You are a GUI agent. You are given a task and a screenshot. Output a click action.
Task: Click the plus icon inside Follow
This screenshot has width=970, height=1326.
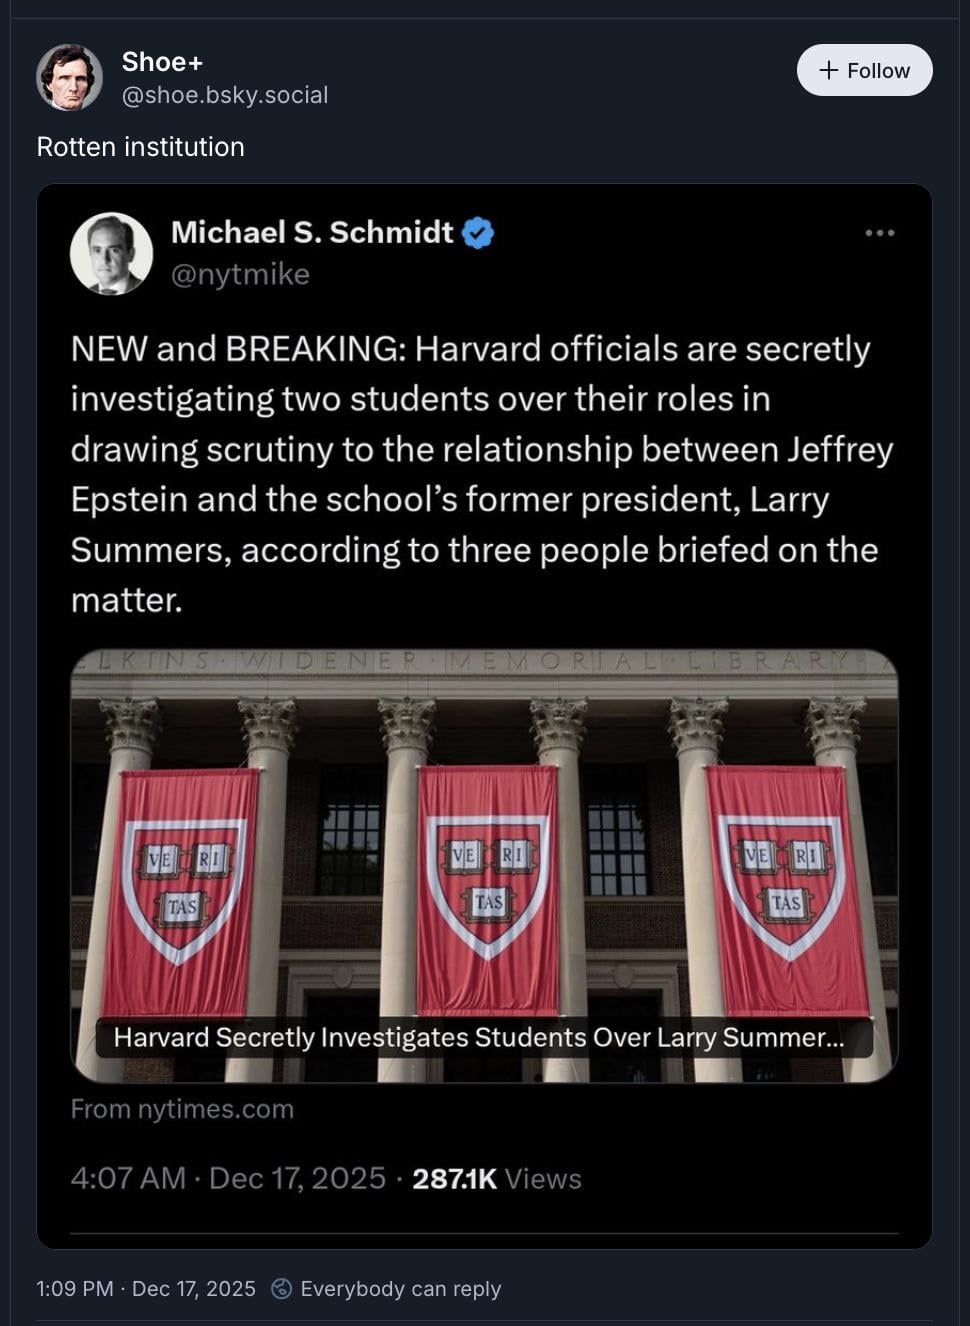(828, 70)
